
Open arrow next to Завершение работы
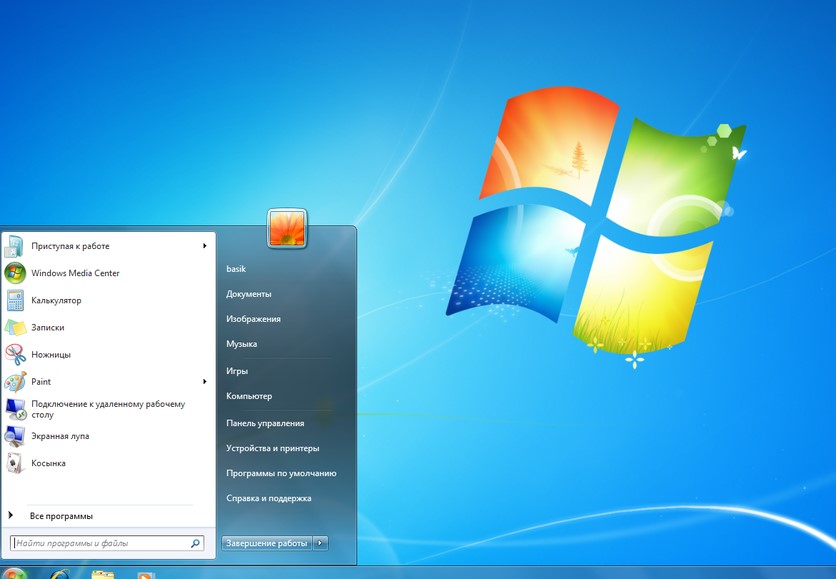pyautogui.click(x=320, y=543)
